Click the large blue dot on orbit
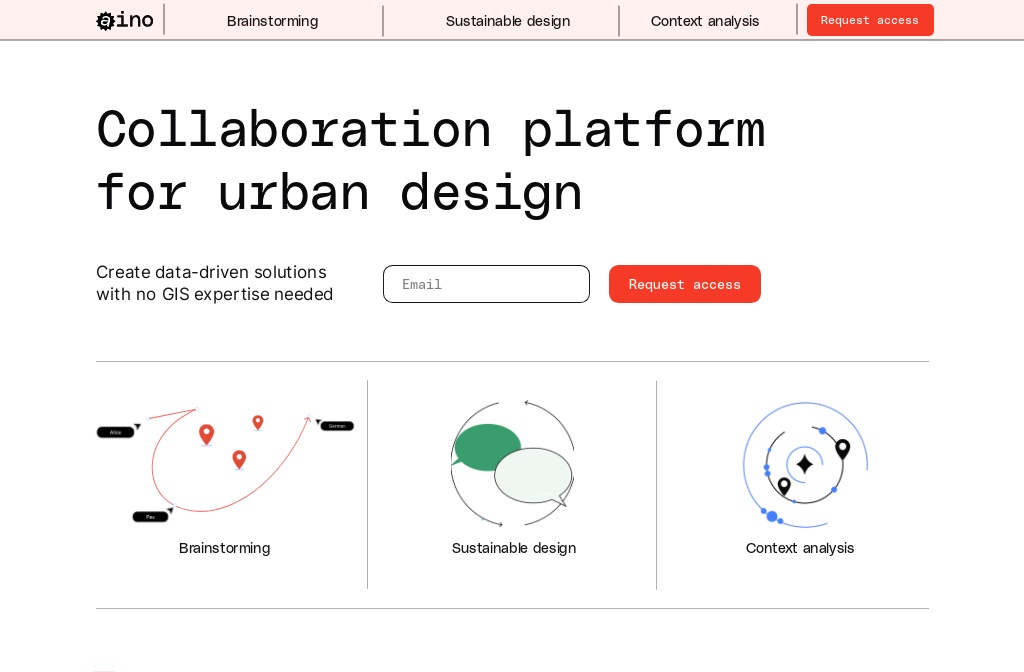This screenshot has width=1024, height=672. (772, 516)
